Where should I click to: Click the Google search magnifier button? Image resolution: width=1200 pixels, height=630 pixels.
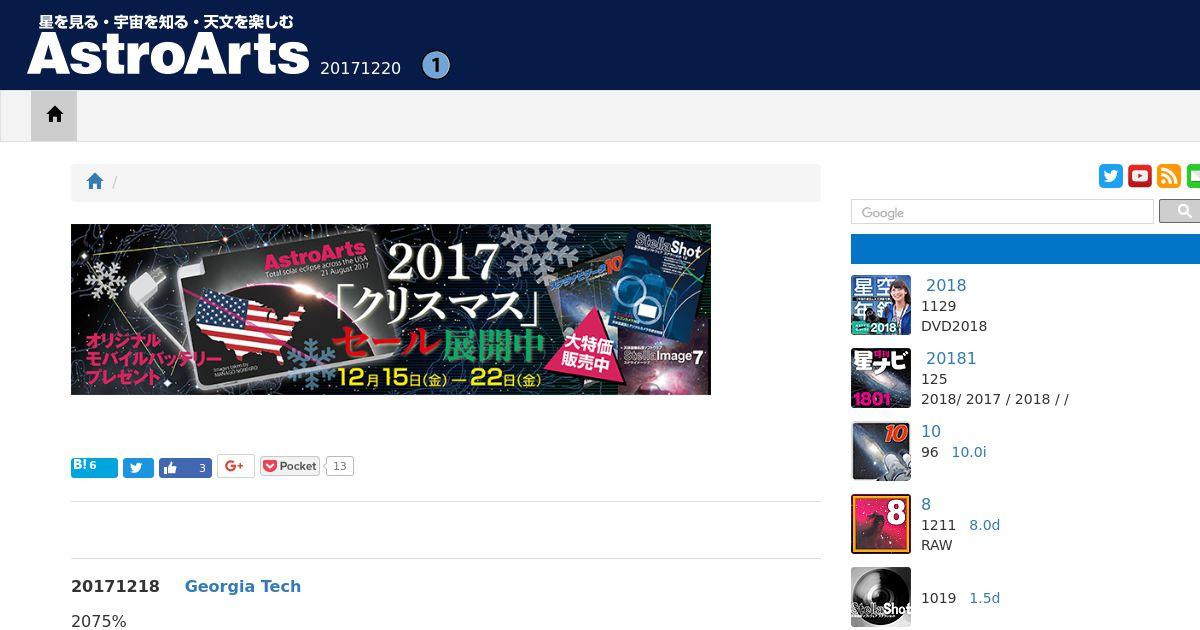coord(1180,211)
